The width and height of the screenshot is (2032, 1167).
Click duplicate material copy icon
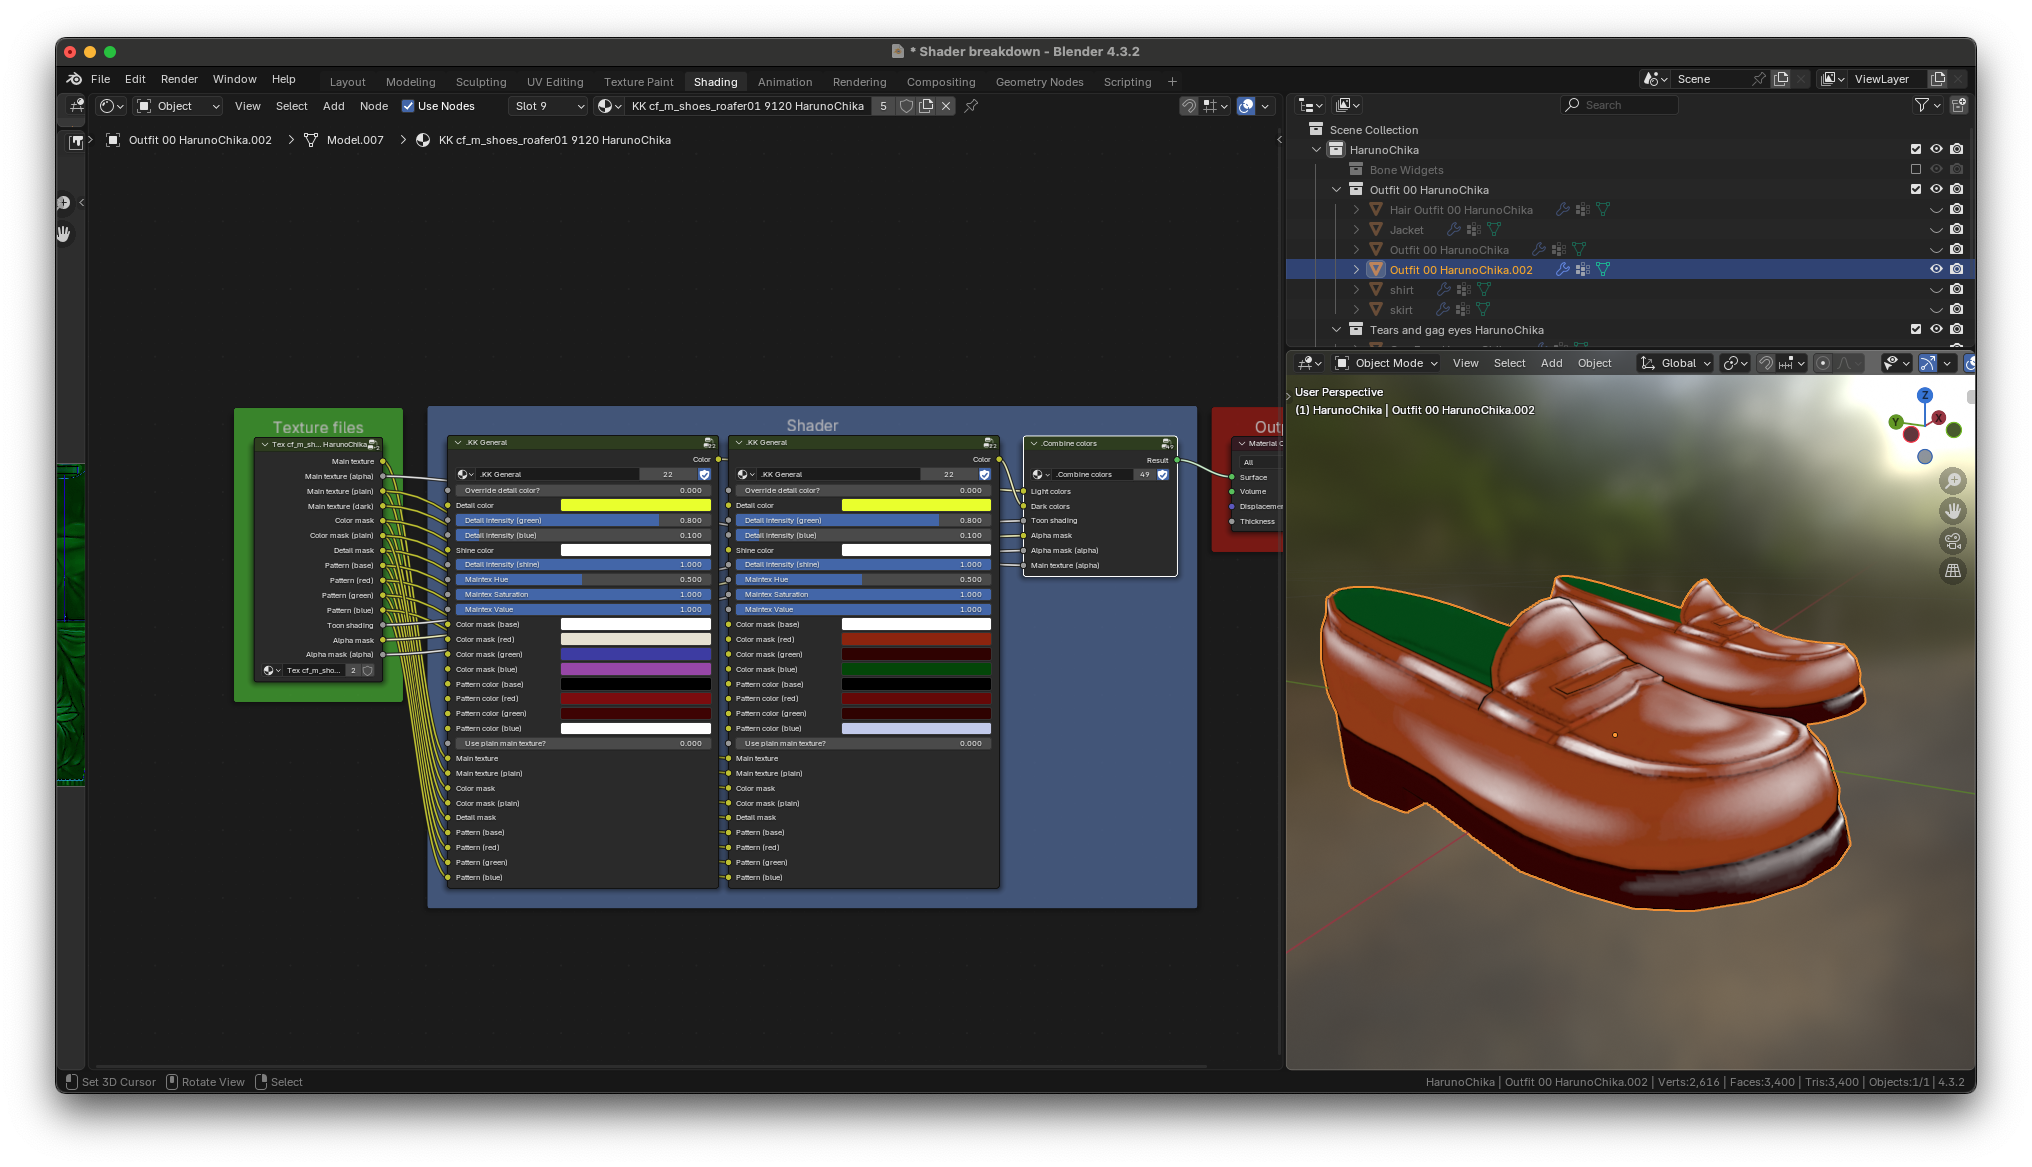(x=926, y=106)
